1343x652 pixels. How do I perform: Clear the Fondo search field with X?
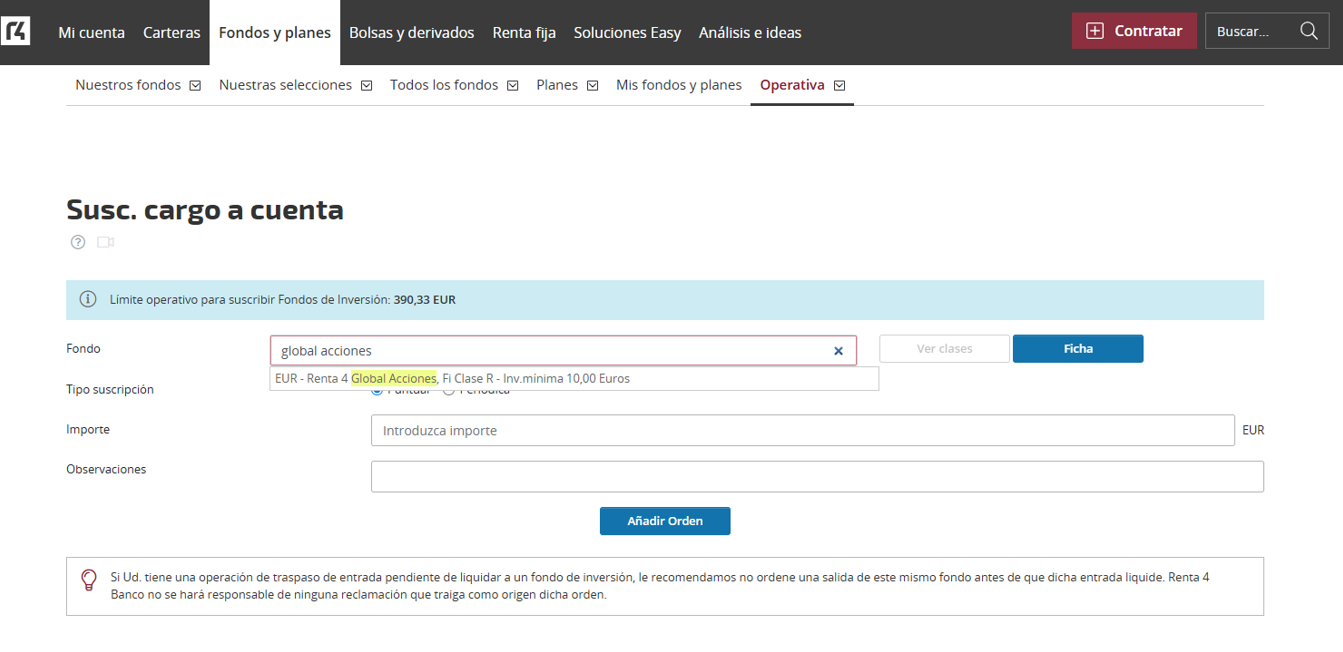click(x=838, y=351)
